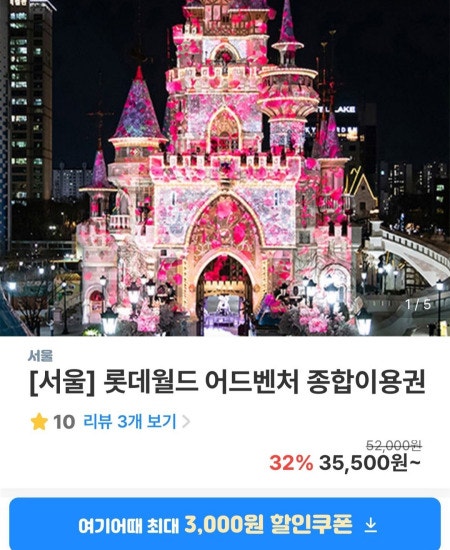The height and width of the screenshot is (550, 450).
Task: Click the 롯데월드 어드벤처 종합이용권 title
Action: click(227, 382)
